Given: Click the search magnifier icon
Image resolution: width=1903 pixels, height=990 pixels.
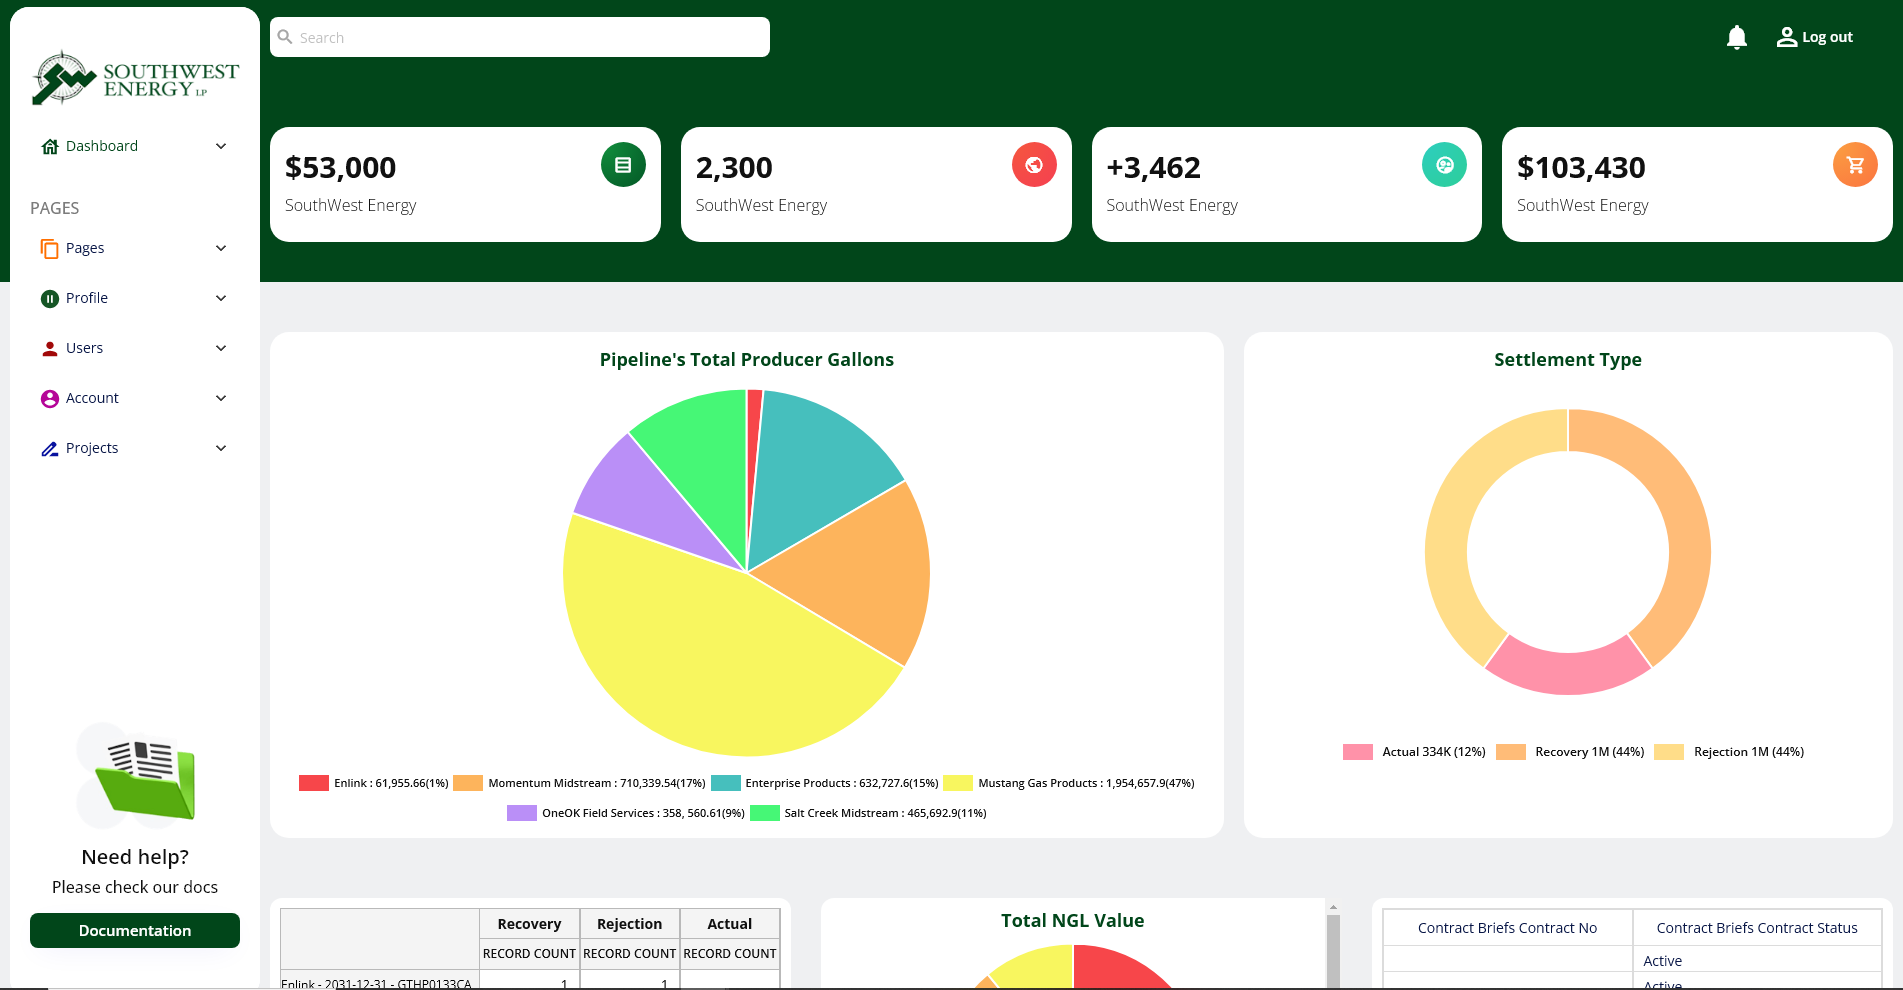Looking at the screenshot, I should 285,37.
